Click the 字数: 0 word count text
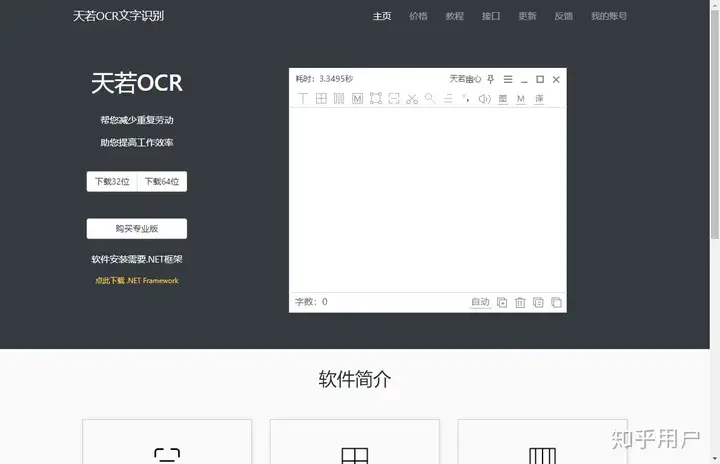The image size is (720, 464). pos(311,302)
